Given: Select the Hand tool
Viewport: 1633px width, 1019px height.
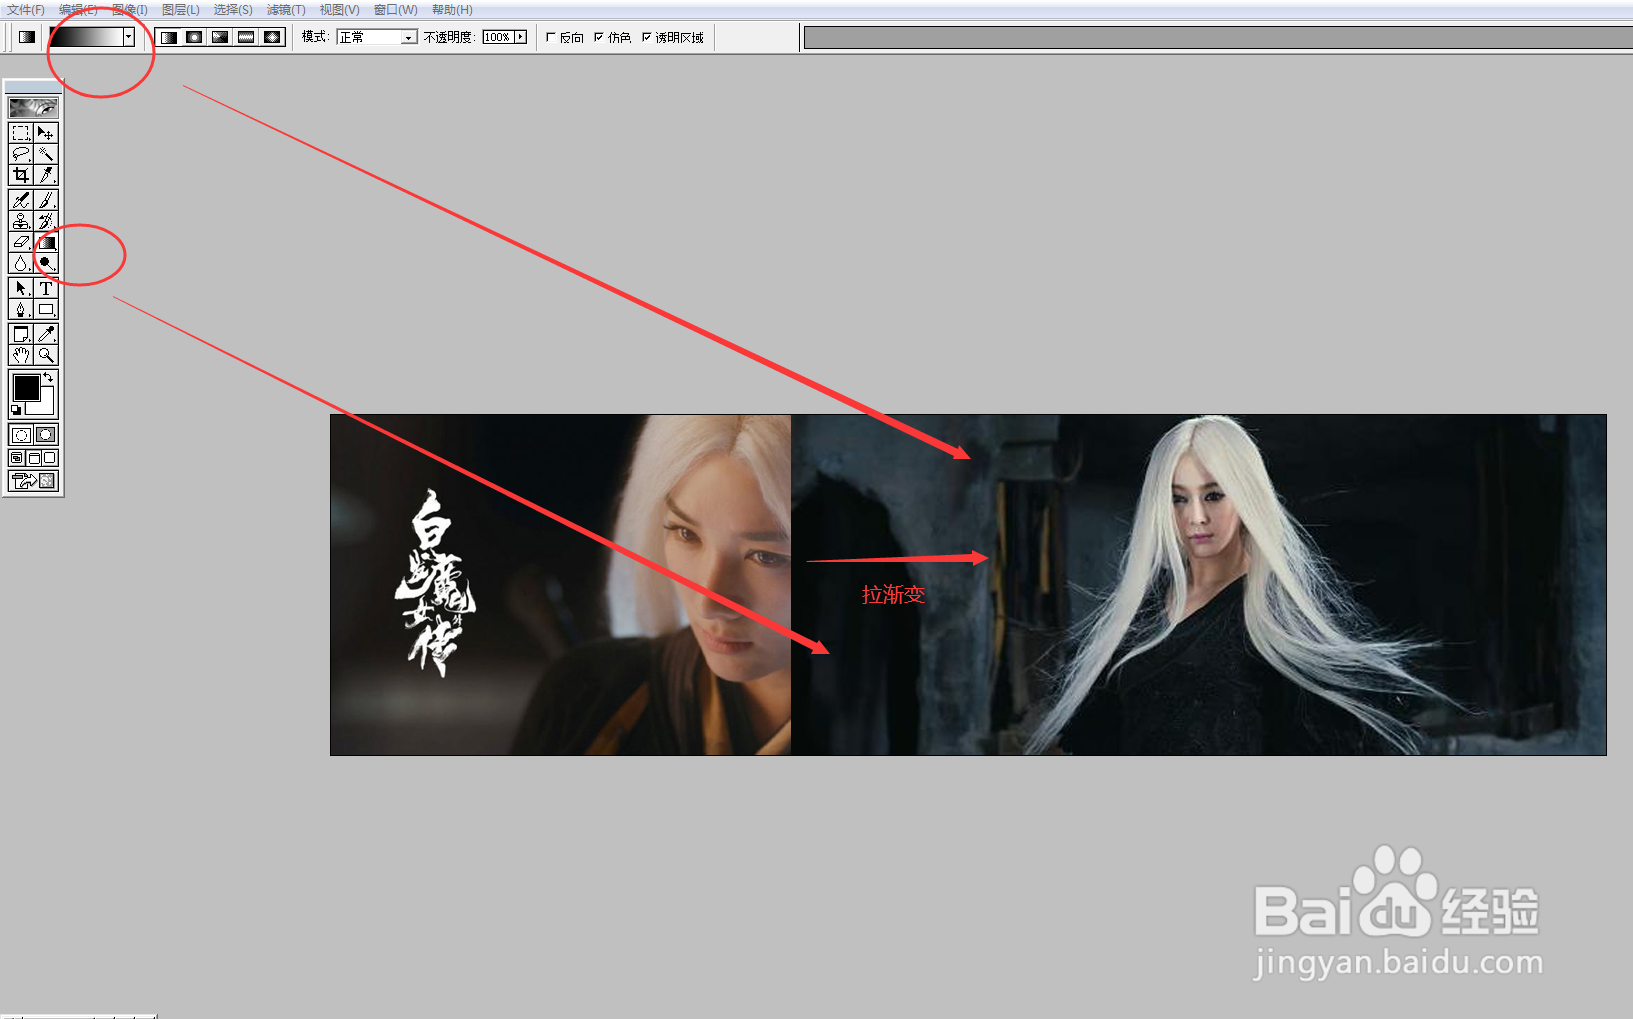Looking at the screenshot, I should [x=21, y=355].
